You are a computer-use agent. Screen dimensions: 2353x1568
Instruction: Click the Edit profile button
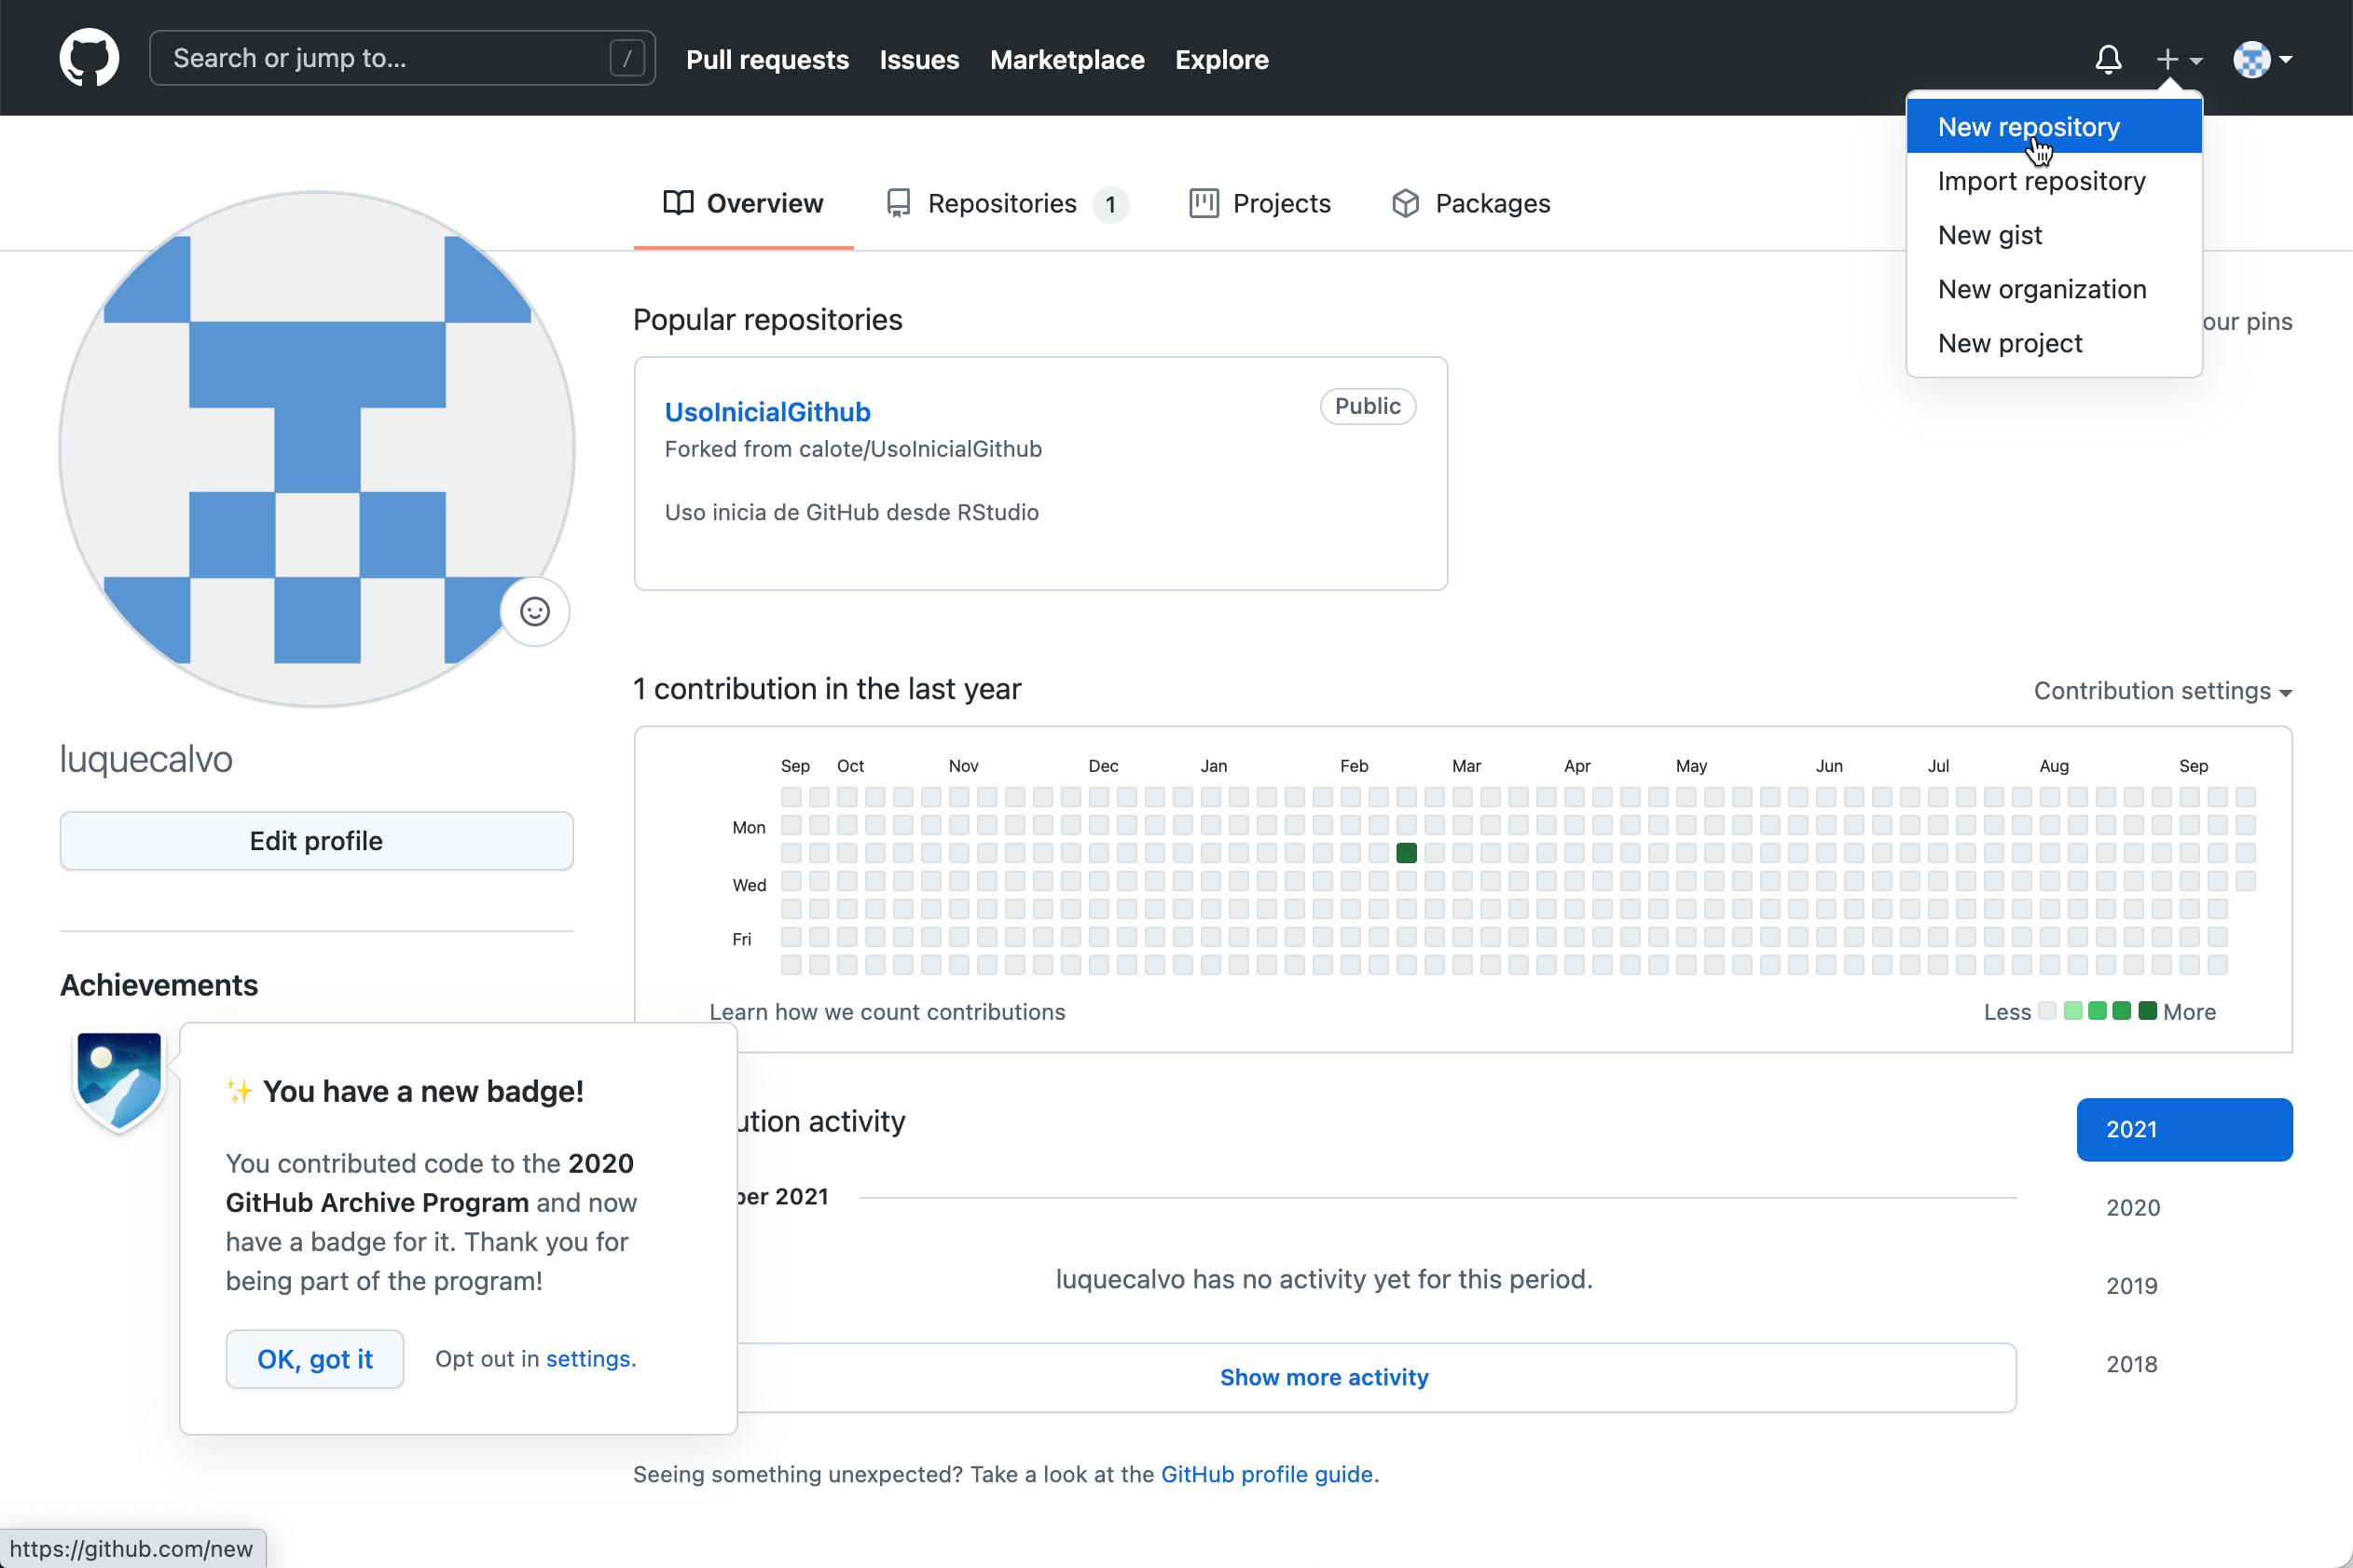click(x=316, y=841)
